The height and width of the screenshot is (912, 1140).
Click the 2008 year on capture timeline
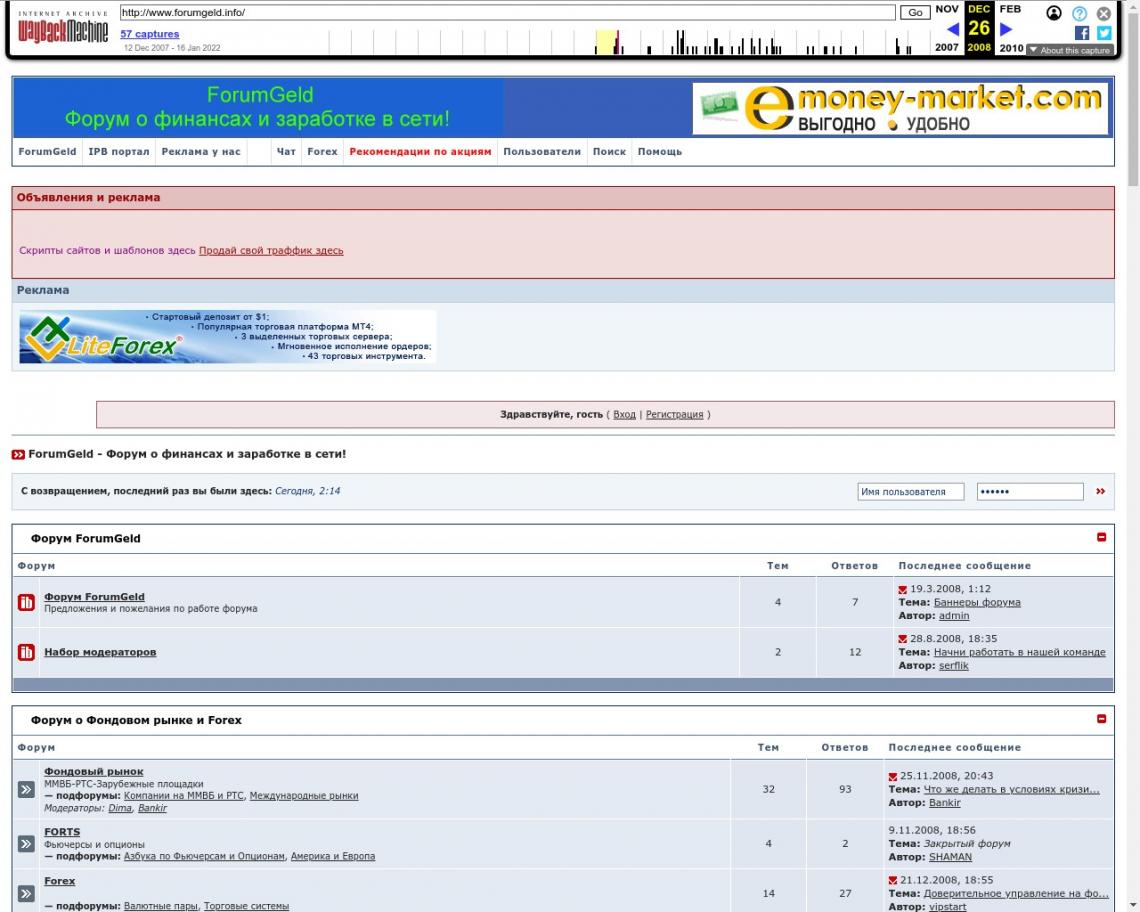[978, 48]
